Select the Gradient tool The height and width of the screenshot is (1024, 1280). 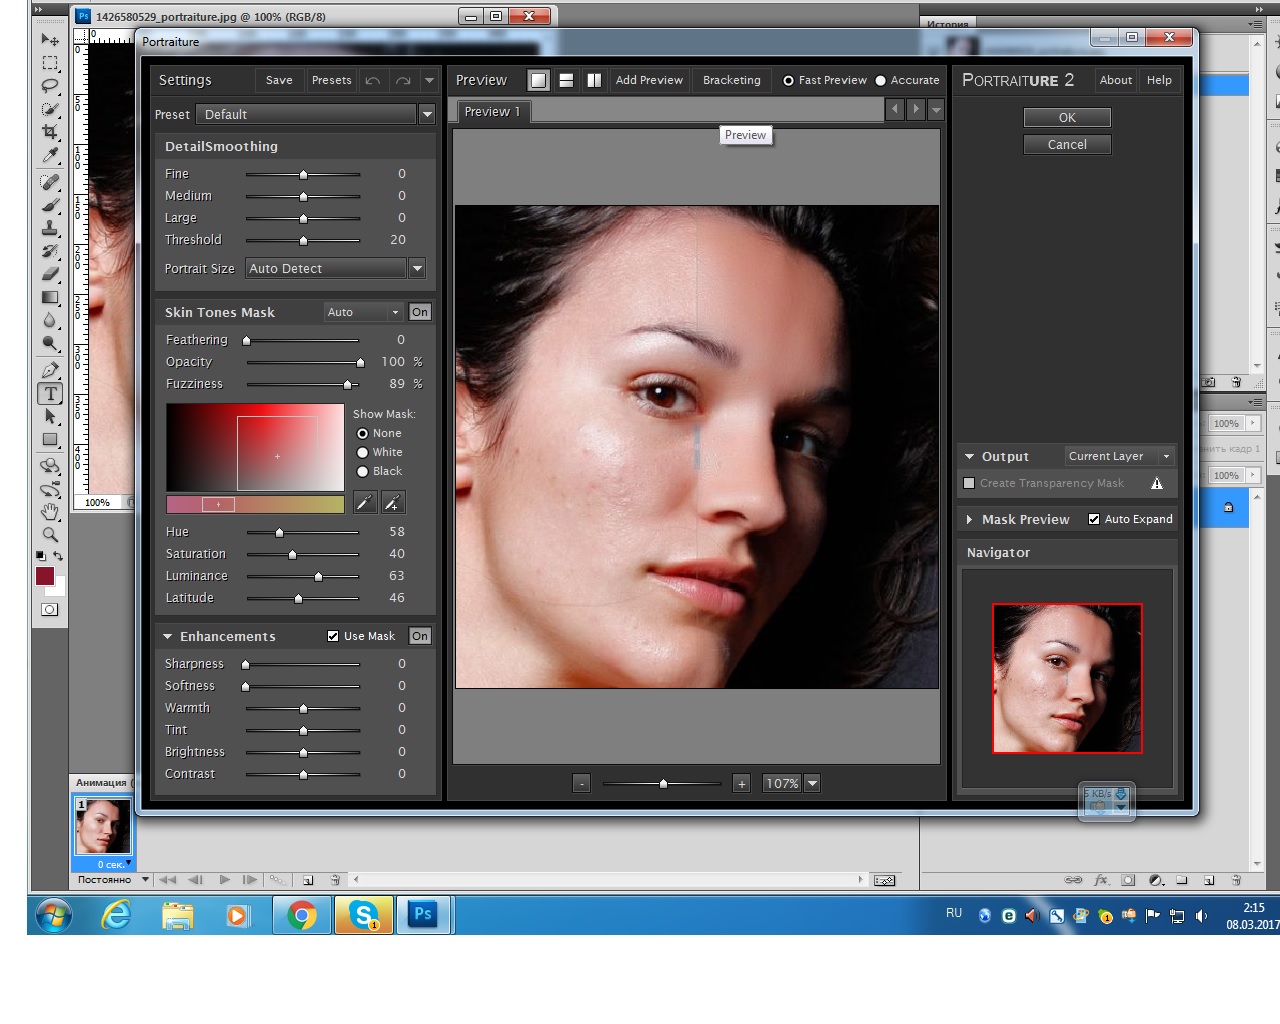[x=49, y=297]
